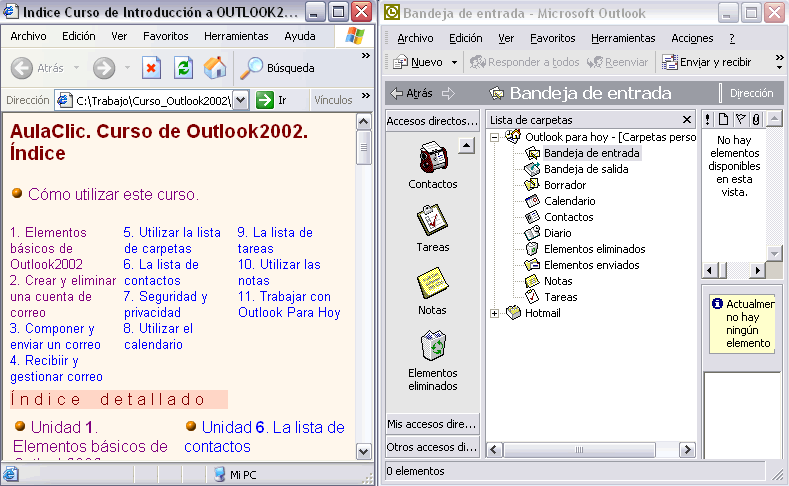
Task: Close the Lista de carpetas pane
Action: (x=686, y=120)
